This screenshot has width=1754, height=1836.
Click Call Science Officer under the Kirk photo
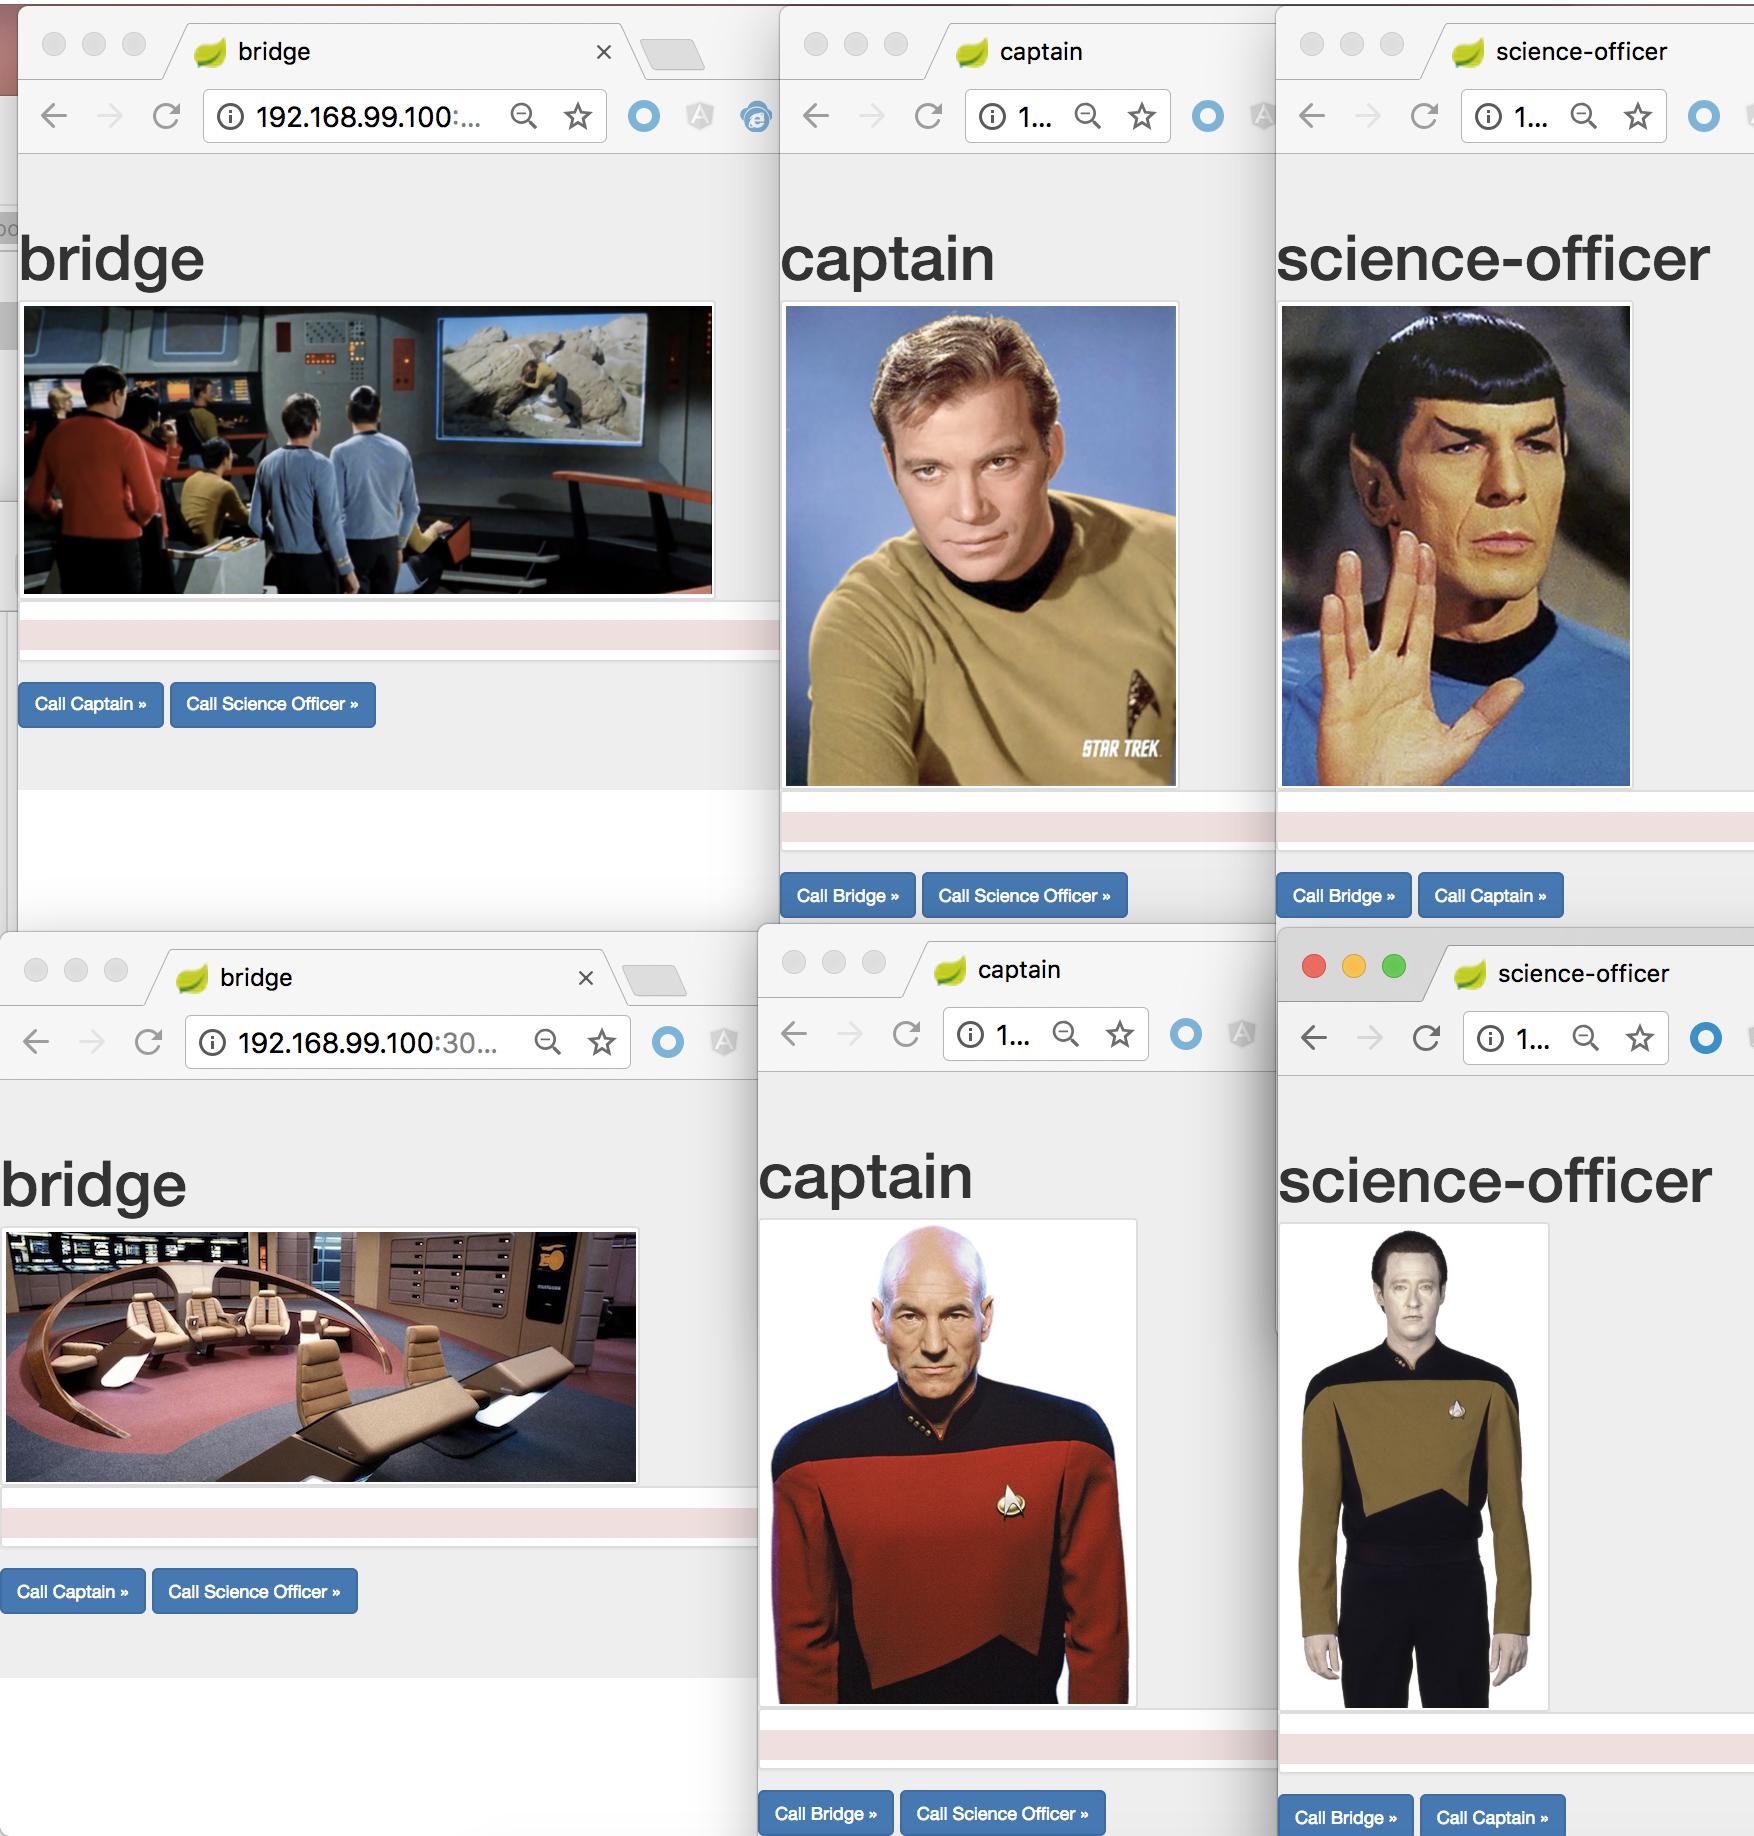1024,896
